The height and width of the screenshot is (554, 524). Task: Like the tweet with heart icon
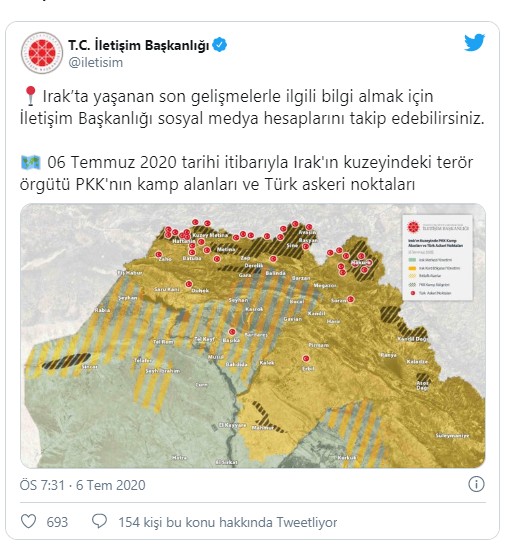pos(29,521)
